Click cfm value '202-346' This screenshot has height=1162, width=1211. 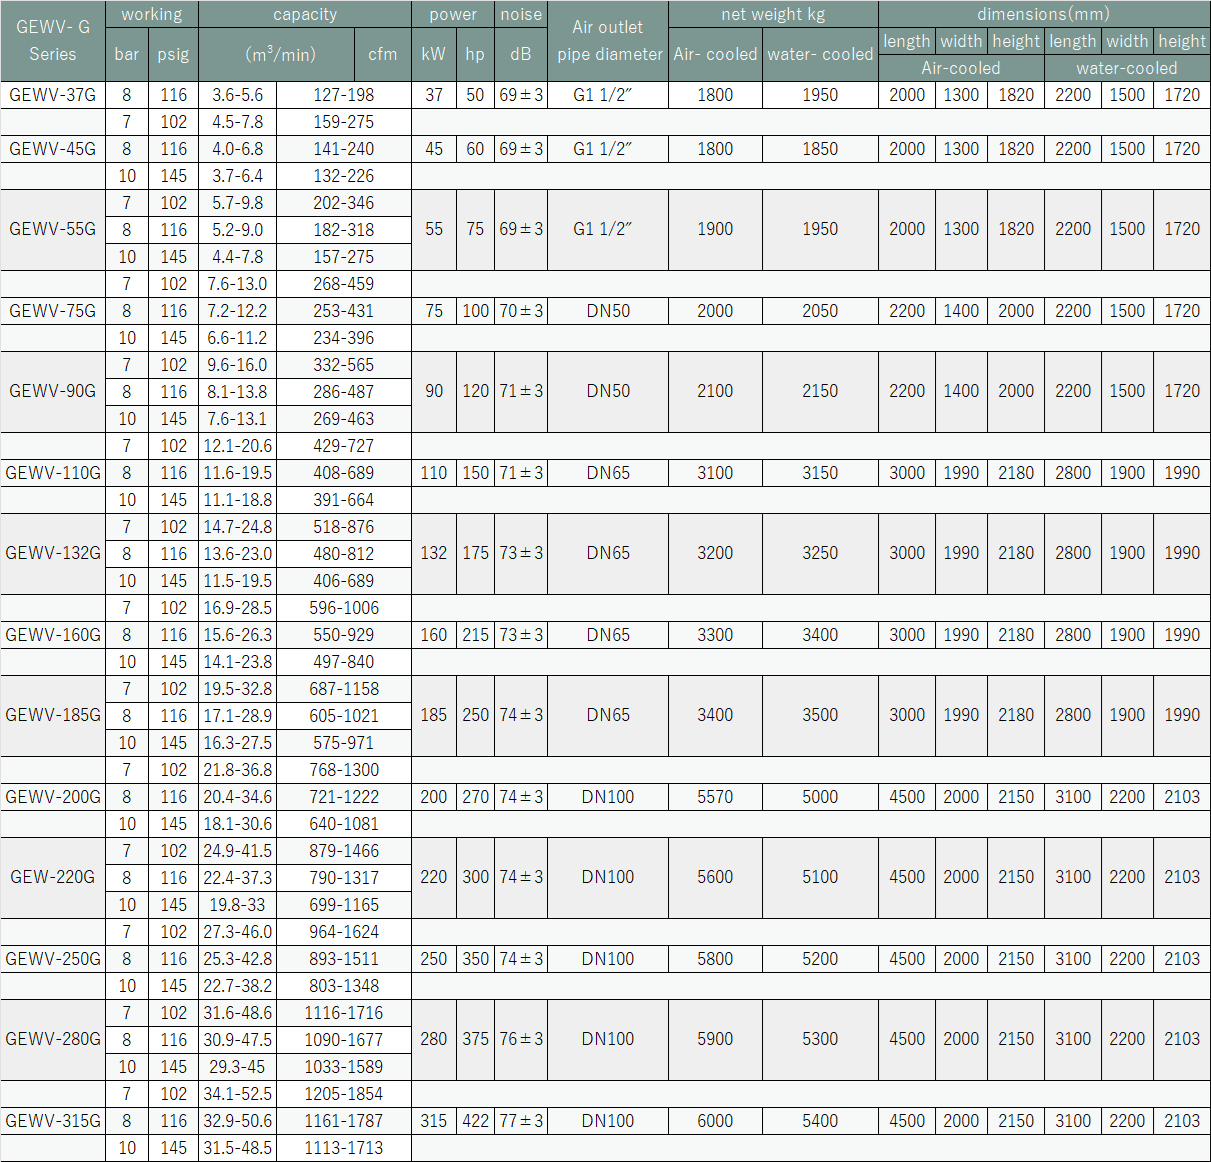(344, 203)
